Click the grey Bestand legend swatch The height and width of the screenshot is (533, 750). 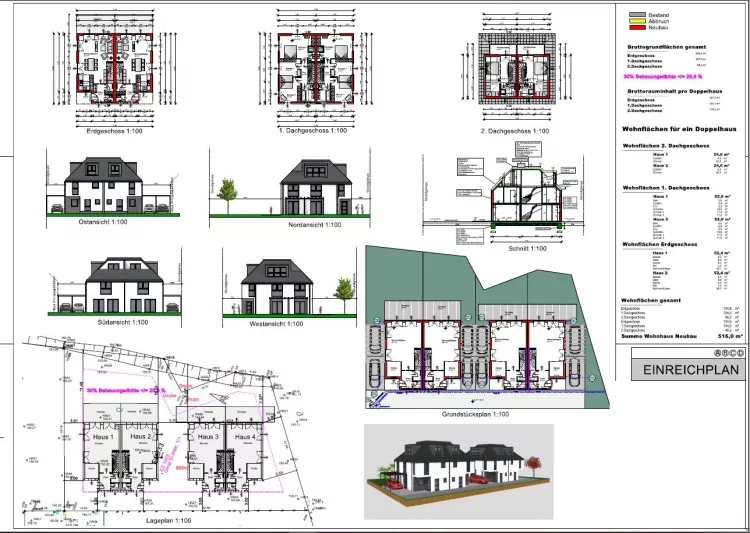coord(636,16)
